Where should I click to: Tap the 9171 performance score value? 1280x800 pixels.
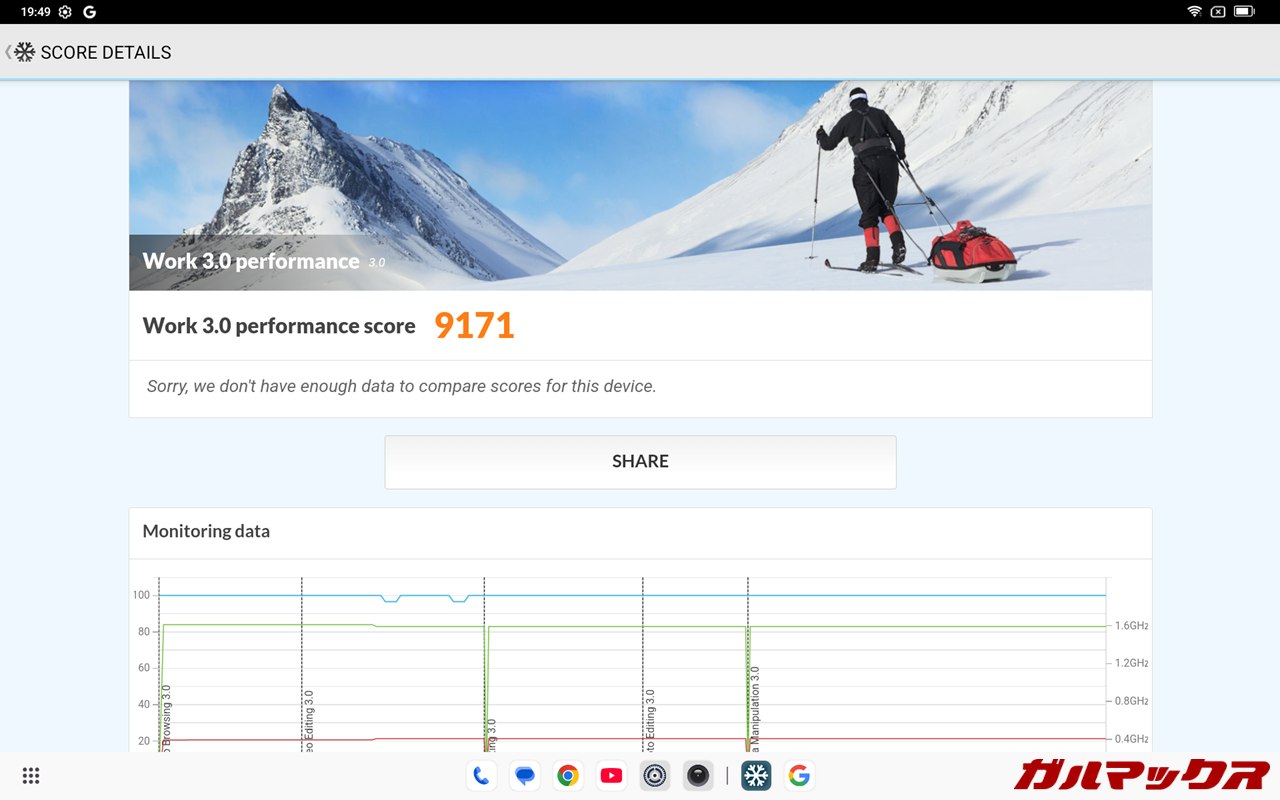click(x=474, y=326)
